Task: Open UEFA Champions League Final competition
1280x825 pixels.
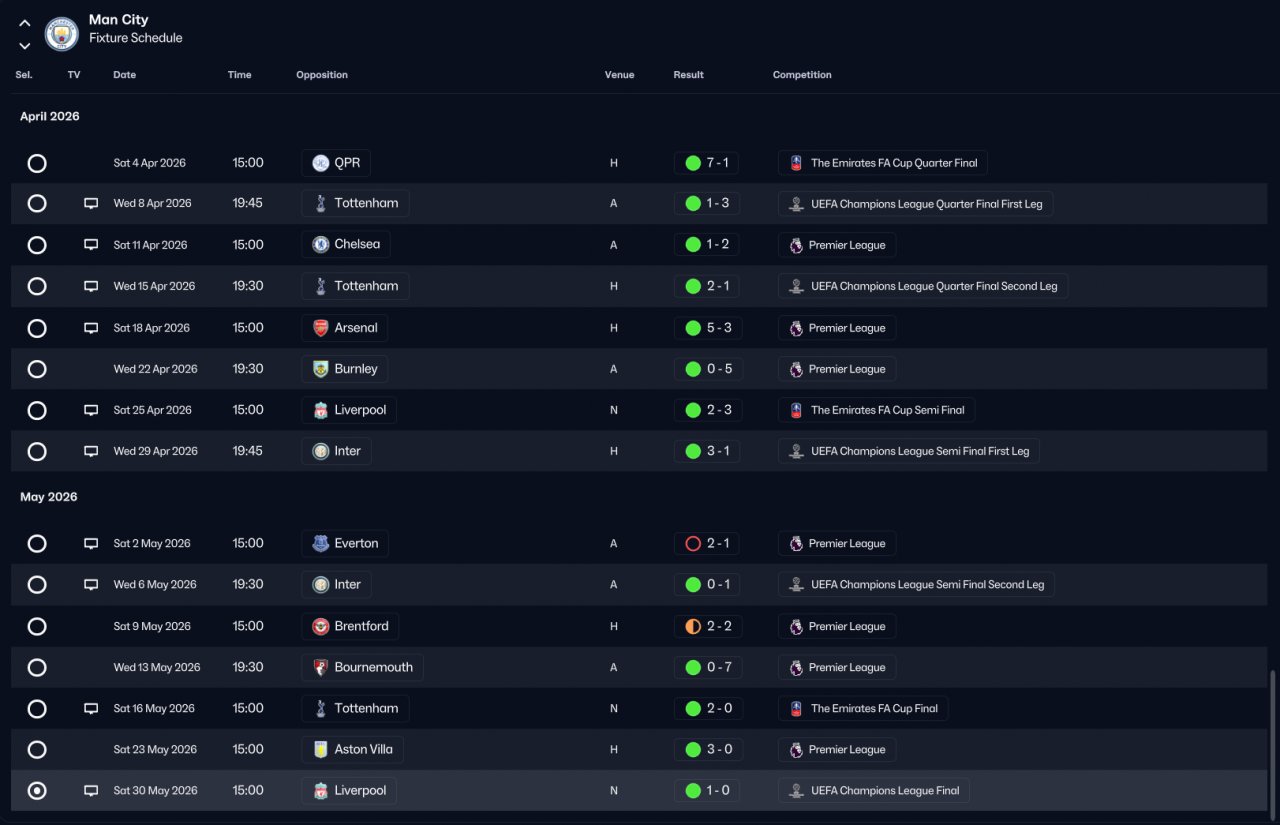Action: (874, 791)
